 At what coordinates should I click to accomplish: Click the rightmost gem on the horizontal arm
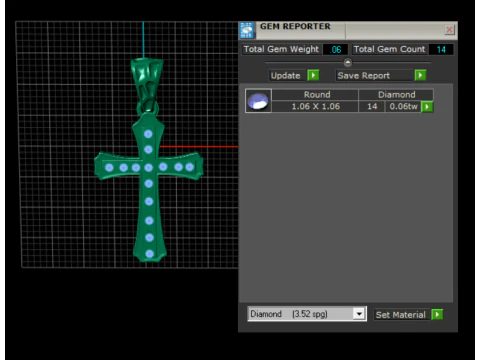190,167
